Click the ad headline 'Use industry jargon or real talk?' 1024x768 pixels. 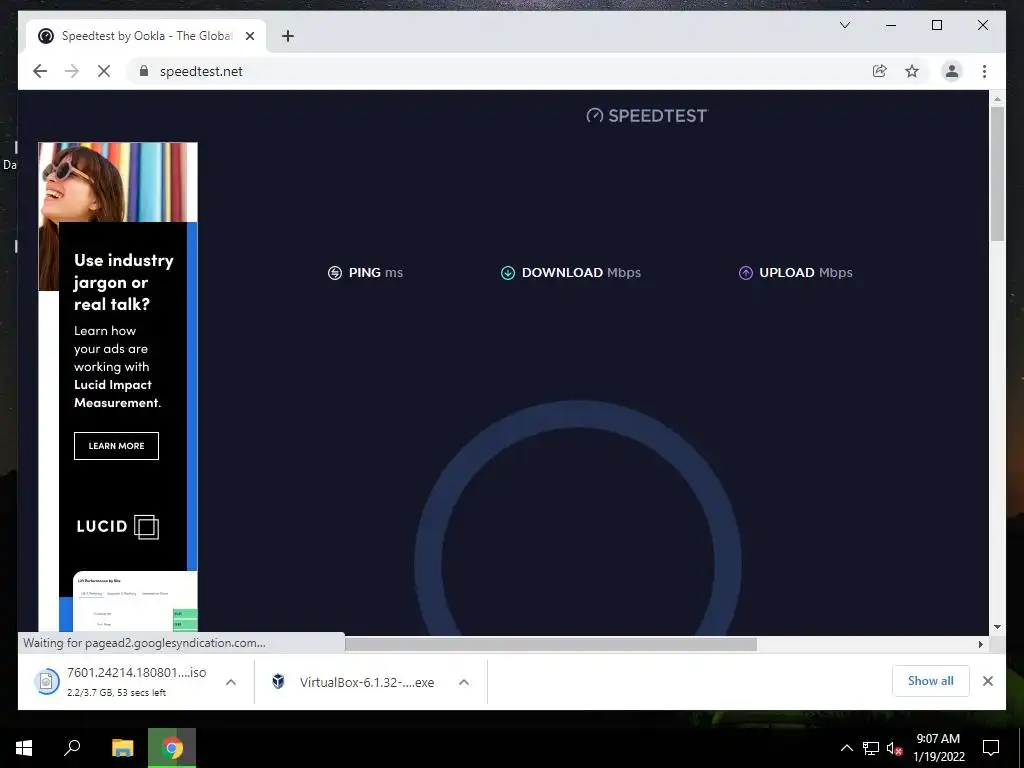click(123, 282)
